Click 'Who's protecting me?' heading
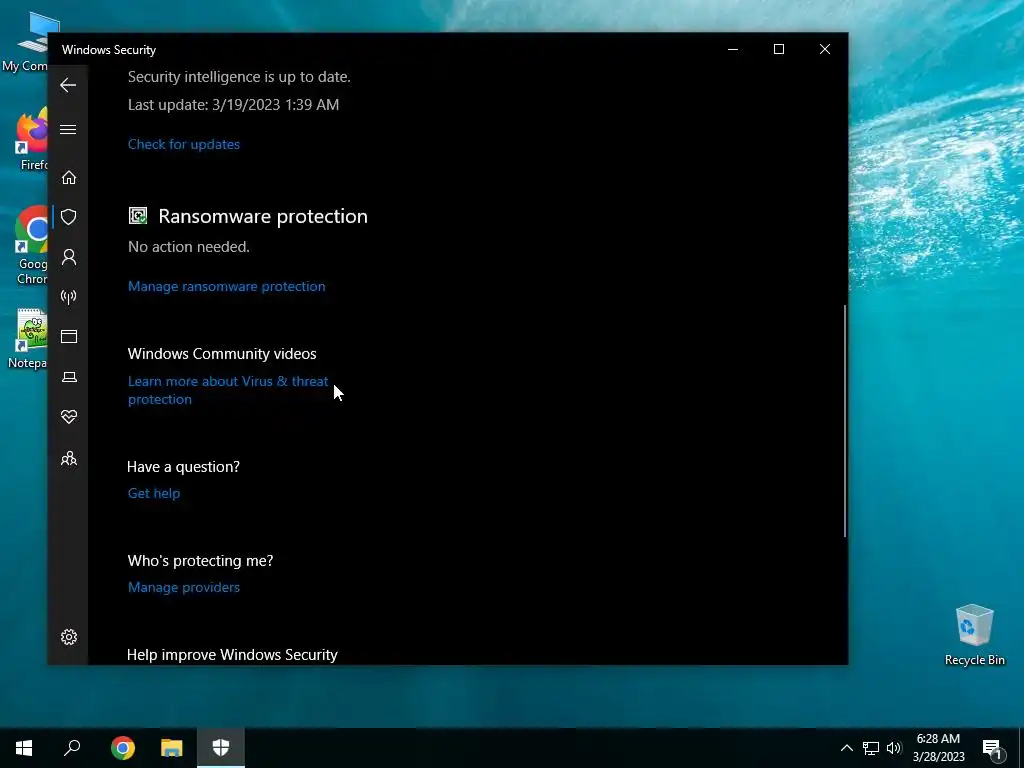The width and height of the screenshot is (1024, 768). click(200, 561)
